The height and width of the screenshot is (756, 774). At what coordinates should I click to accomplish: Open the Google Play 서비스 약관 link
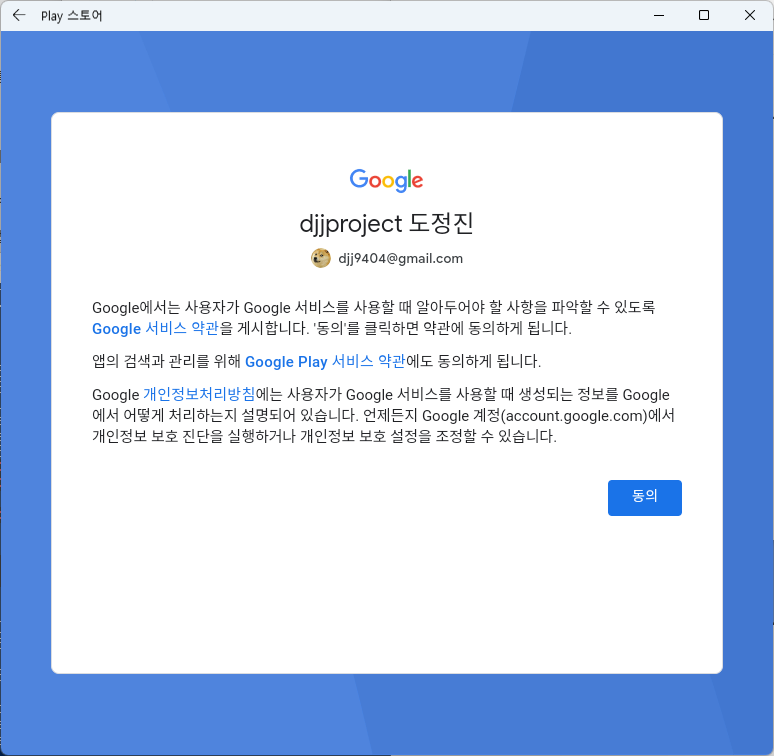(325, 362)
